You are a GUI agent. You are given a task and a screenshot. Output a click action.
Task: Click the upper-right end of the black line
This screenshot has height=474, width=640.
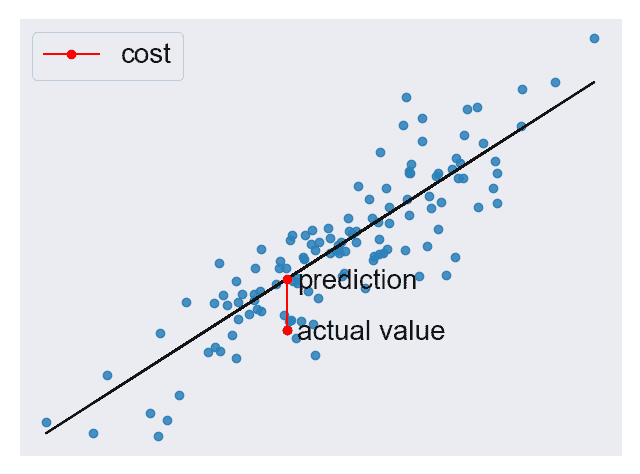pos(594,82)
